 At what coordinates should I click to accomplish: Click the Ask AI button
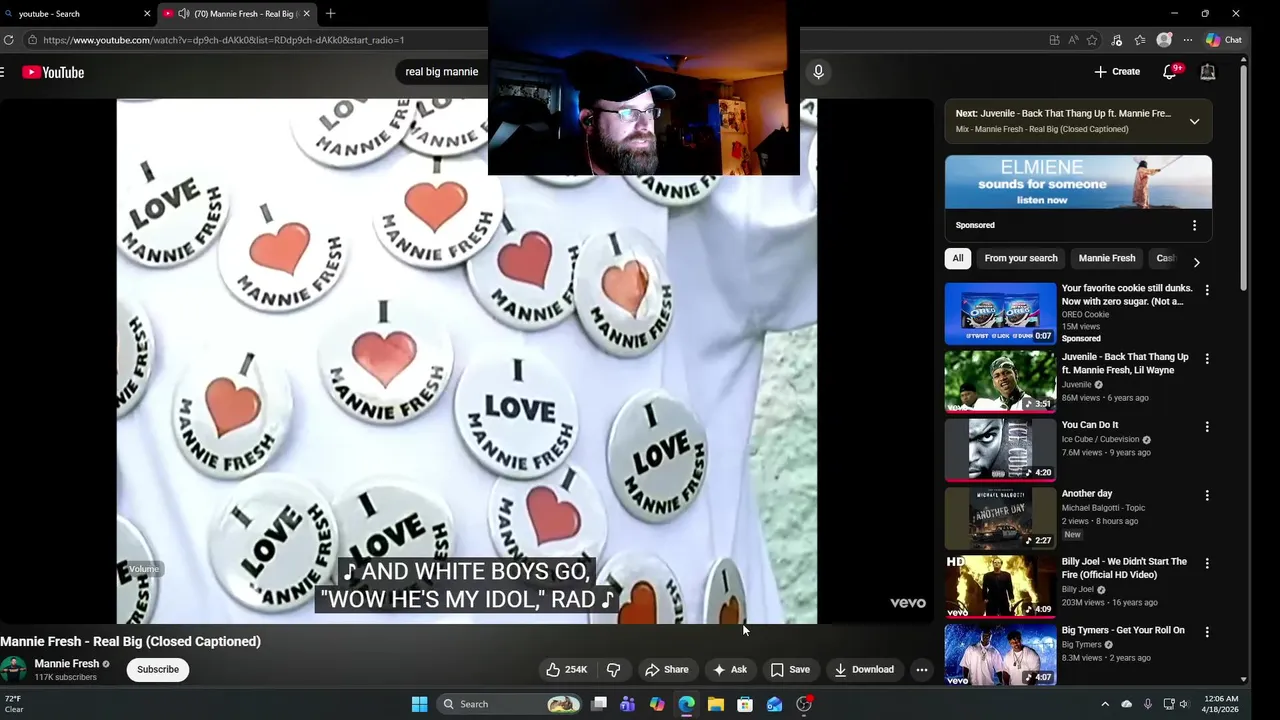tap(730, 670)
